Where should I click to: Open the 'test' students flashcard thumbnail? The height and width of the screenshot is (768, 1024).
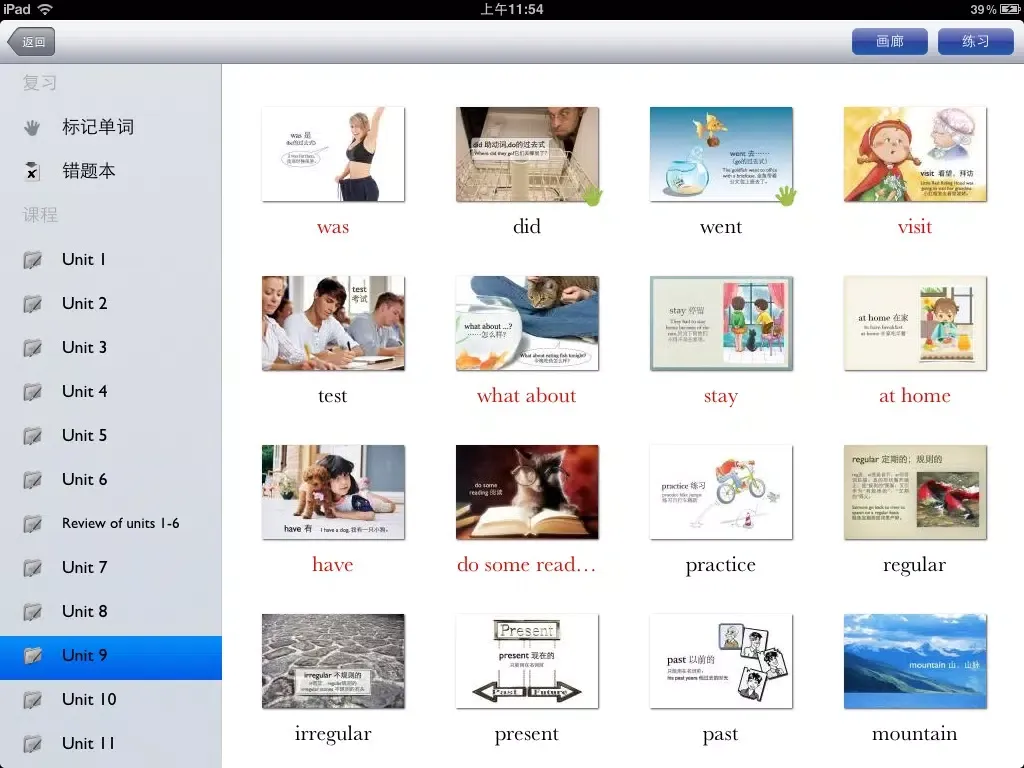(x=333, y=323)
